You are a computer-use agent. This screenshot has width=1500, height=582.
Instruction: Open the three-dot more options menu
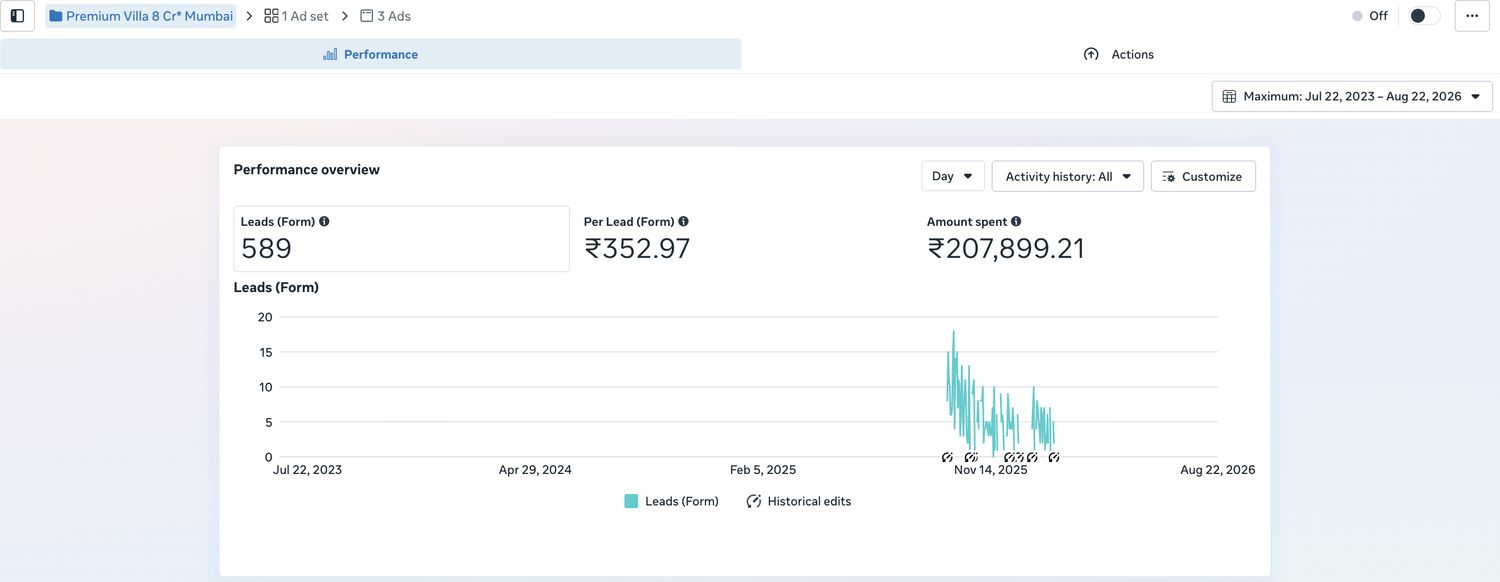pyautogui.click(x=1472, y=16)
